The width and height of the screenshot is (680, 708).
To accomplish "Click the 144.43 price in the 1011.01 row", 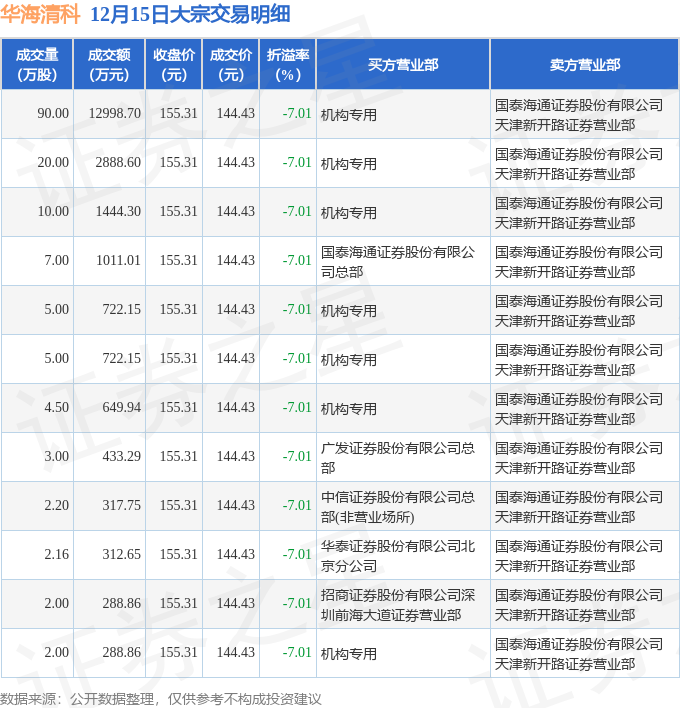I will (x=236, y=261).
